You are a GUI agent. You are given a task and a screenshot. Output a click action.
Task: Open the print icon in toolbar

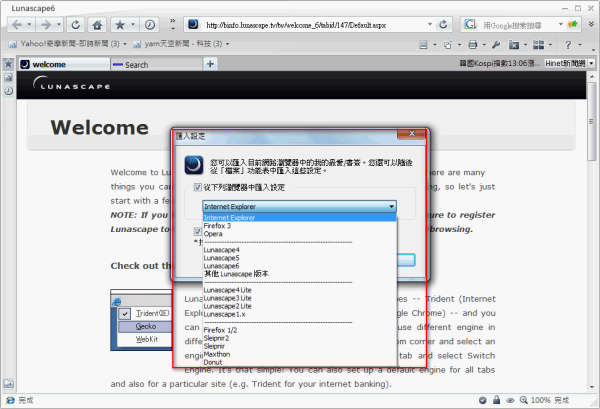point(473,45)
